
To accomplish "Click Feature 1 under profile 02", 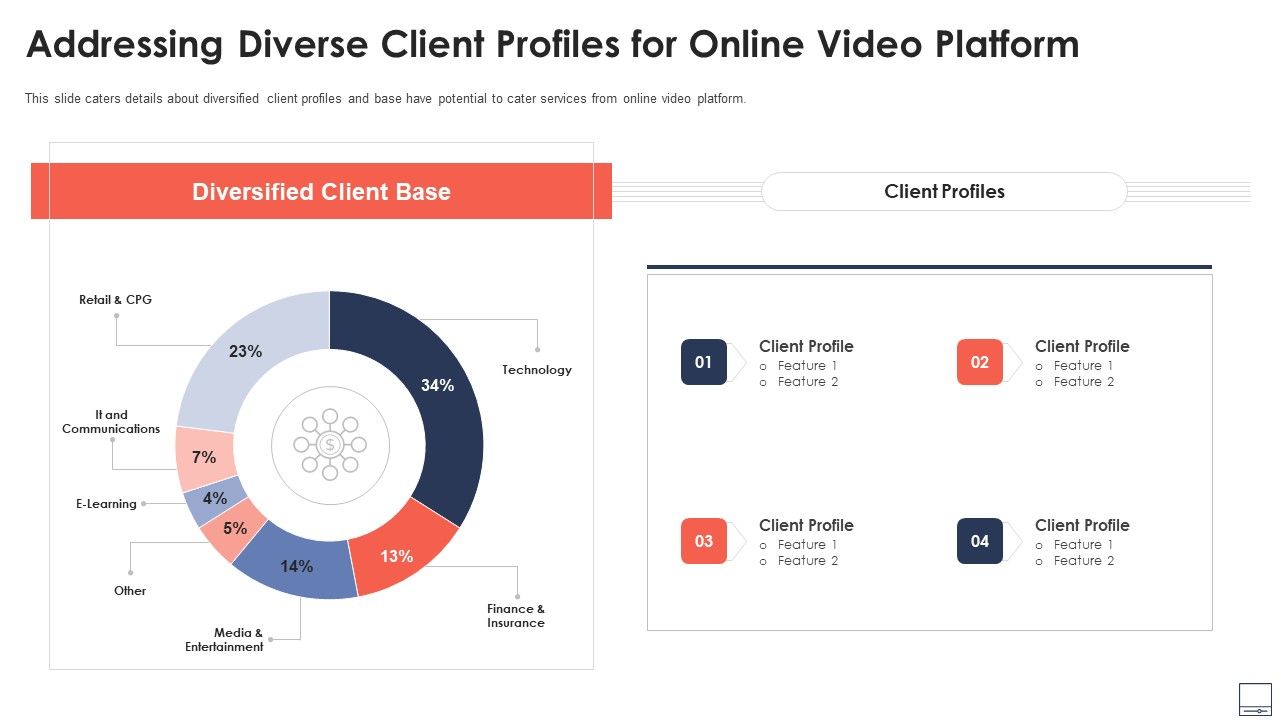I will 1083,366.
